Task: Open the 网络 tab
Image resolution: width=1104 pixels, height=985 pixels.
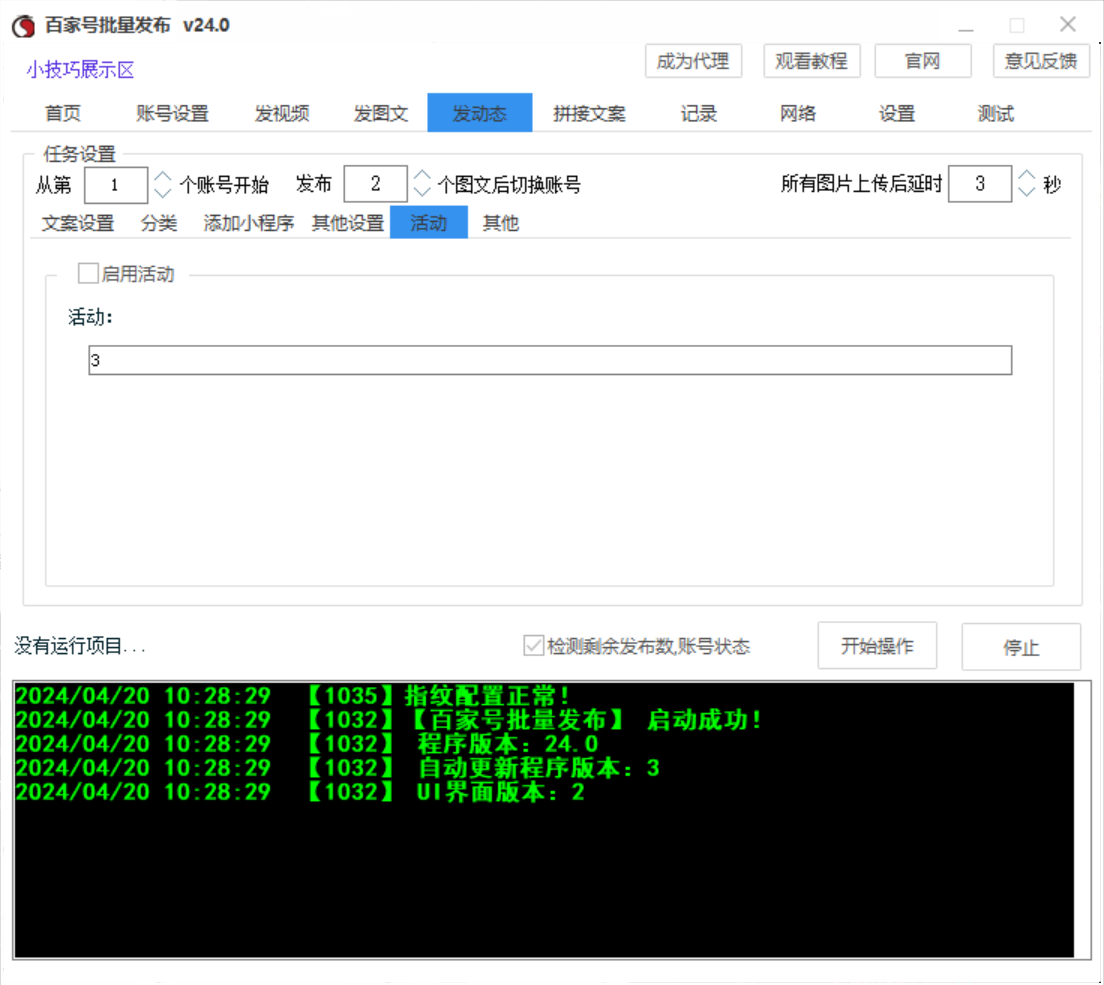Action: pyautogui.click(x=798, y=113)
